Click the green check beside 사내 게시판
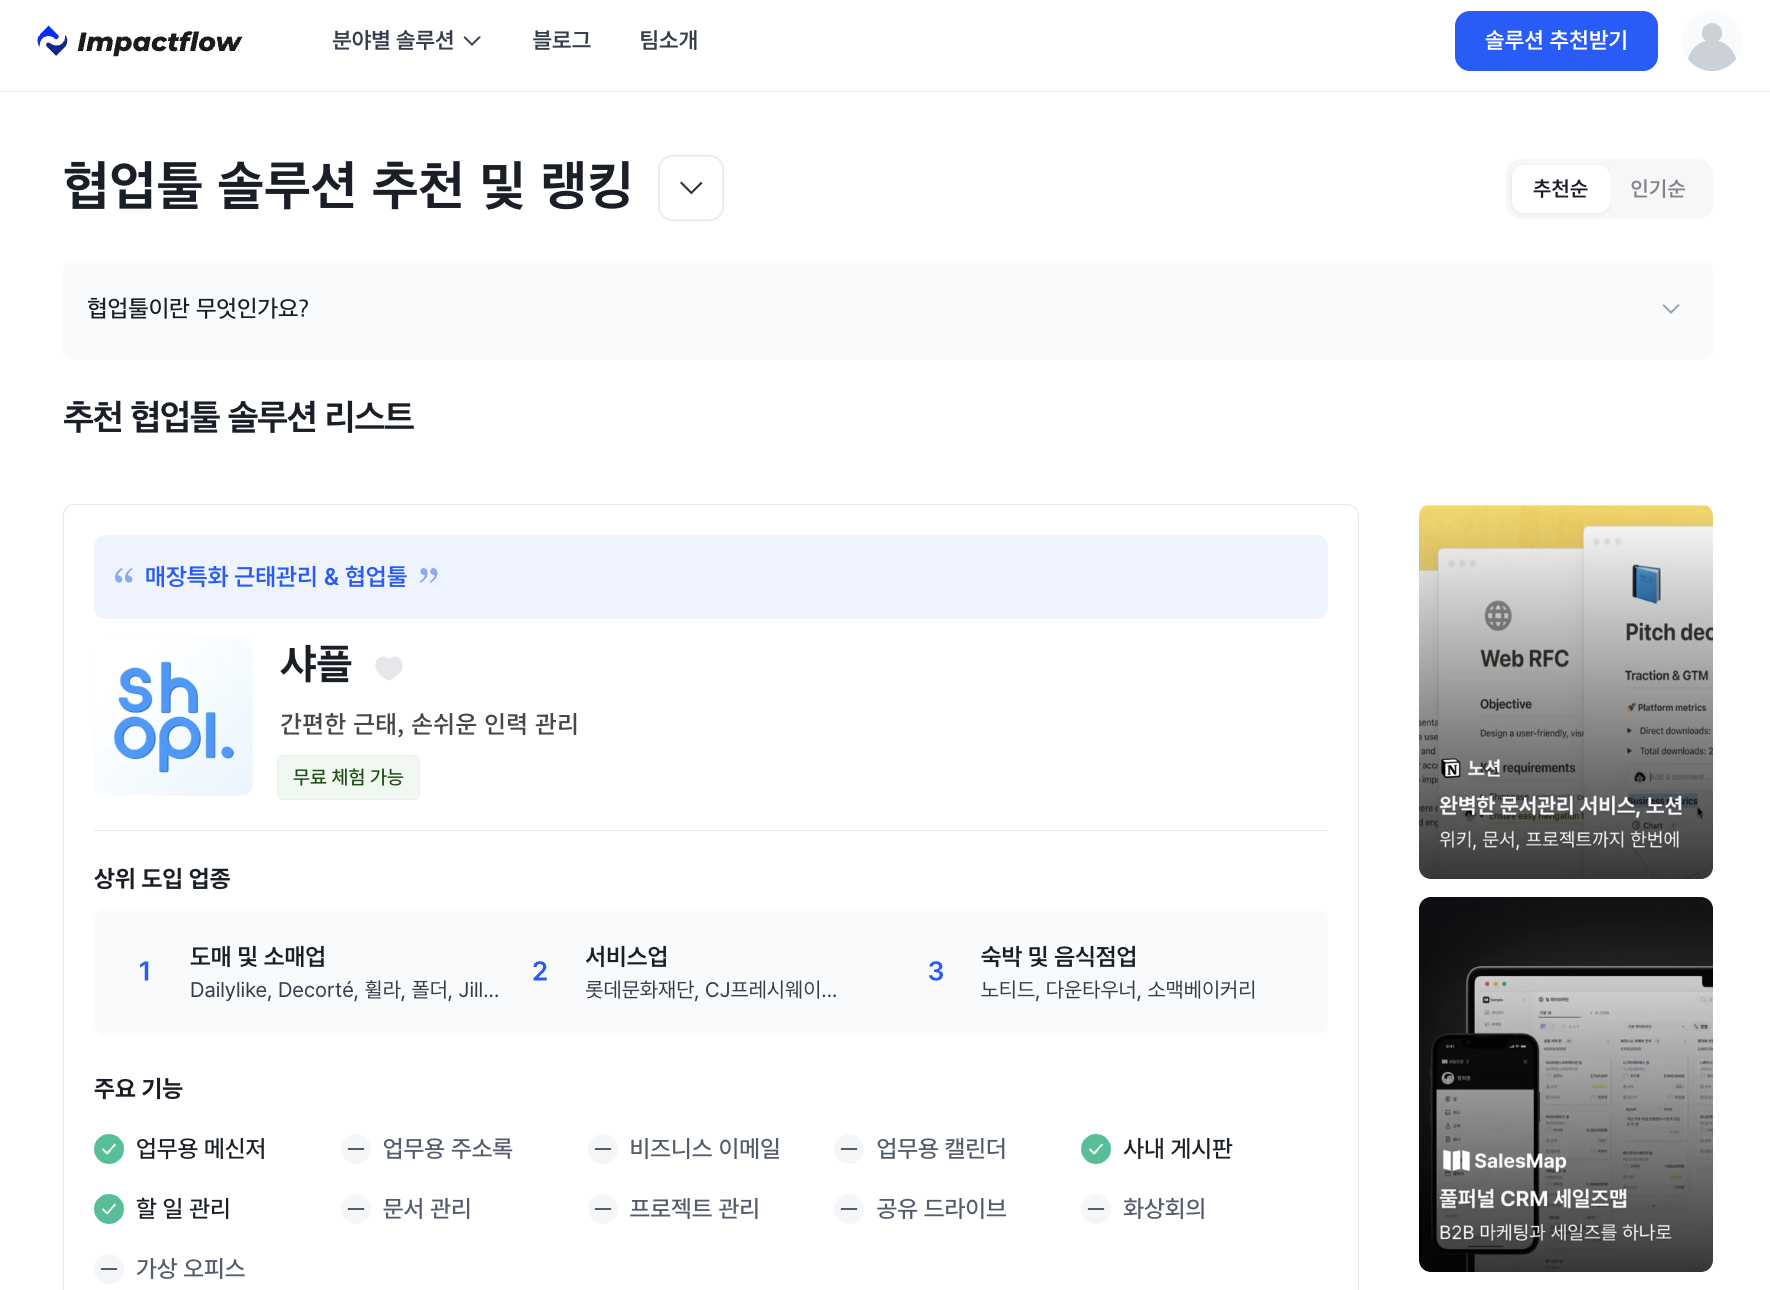 1096,1149
